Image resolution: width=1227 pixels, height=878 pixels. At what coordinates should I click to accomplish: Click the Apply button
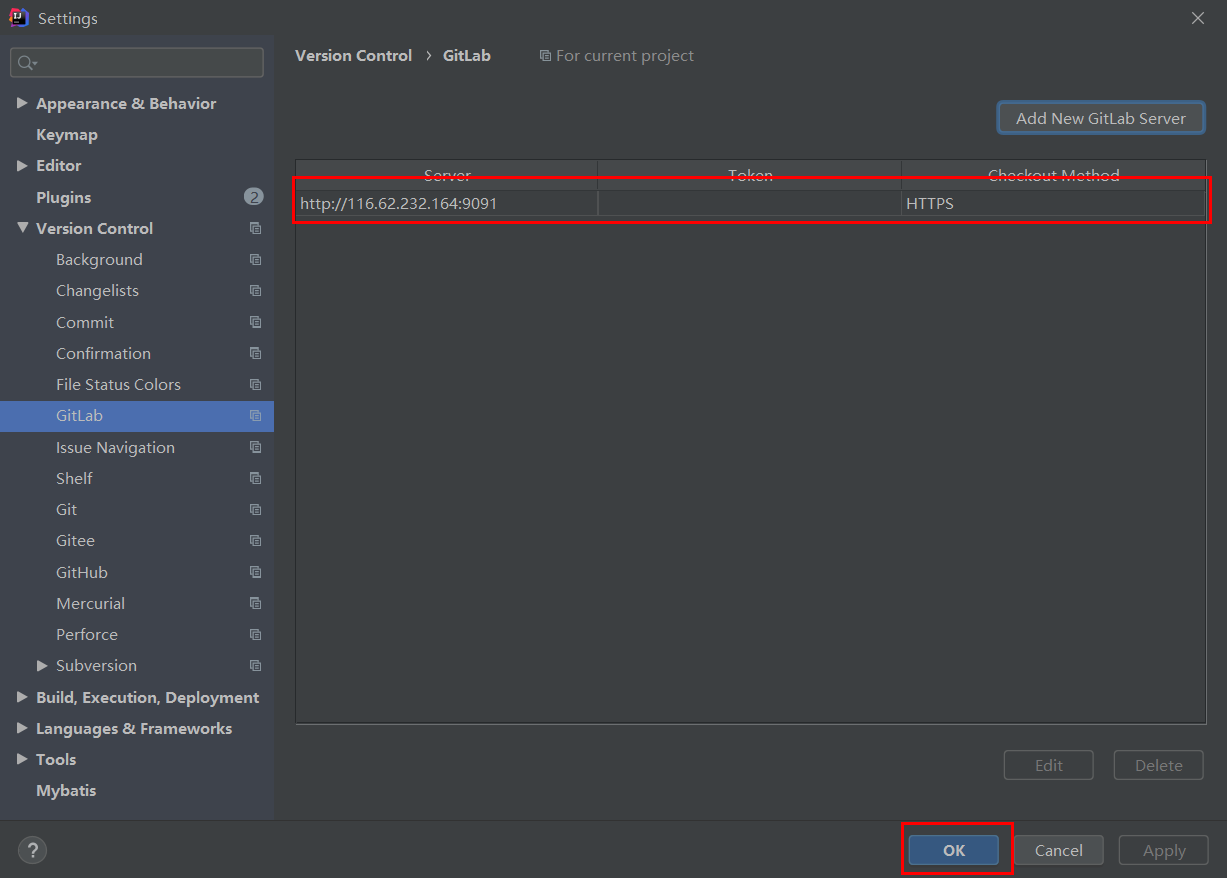click(x=1164, y=850)
